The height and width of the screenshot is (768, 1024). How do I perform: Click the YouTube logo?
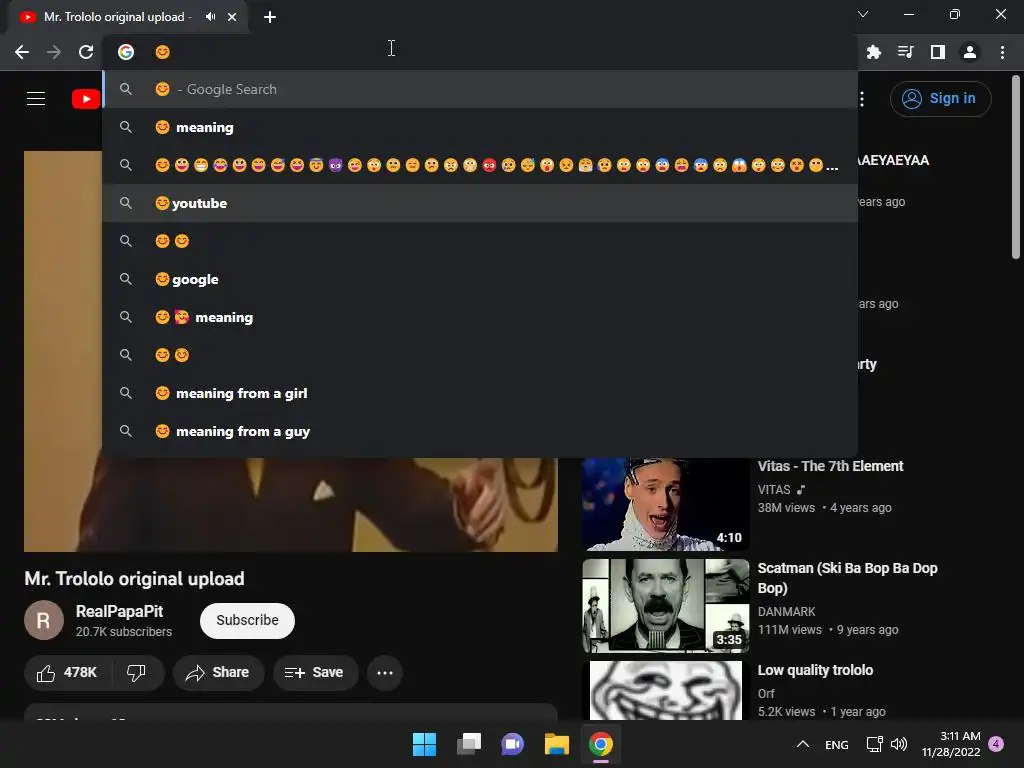86,99
